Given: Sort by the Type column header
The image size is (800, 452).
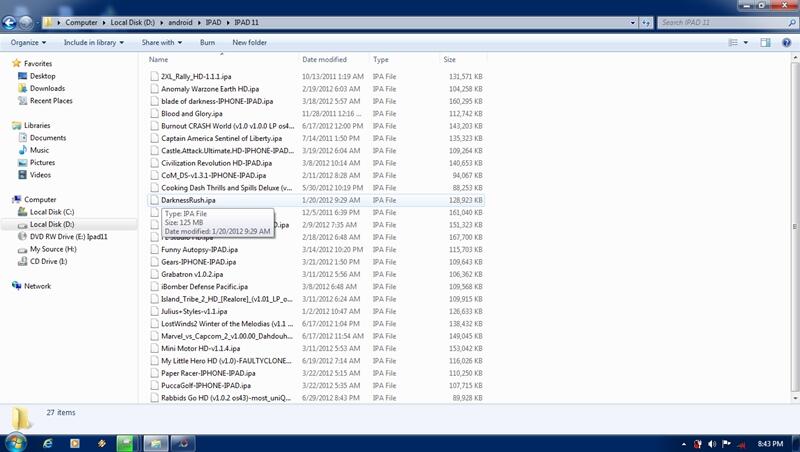Looking at the screenshot, I should point(404,59).
